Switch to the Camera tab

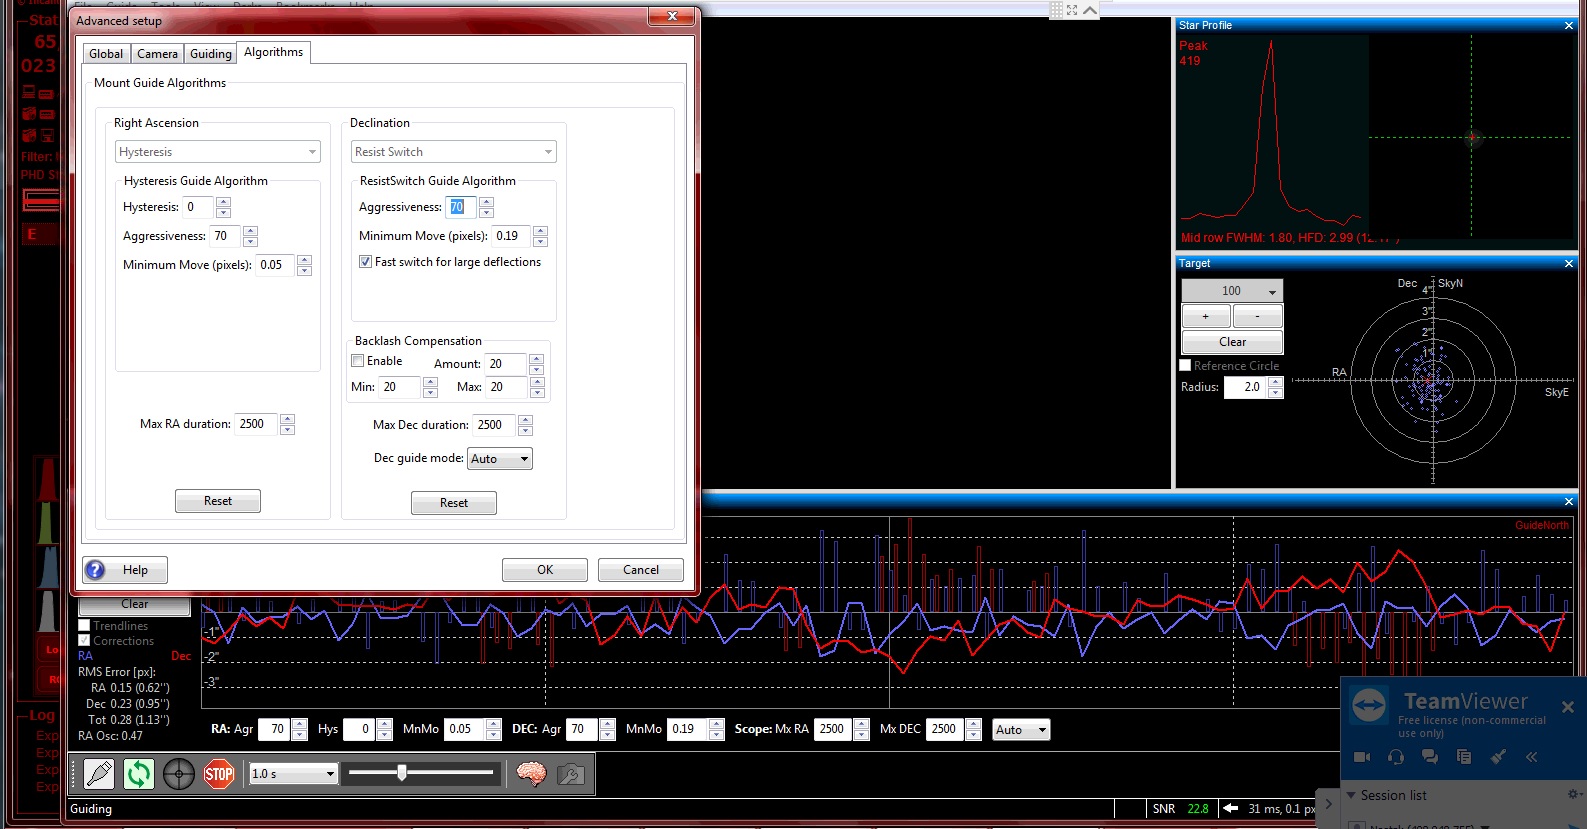coord(157,54)
